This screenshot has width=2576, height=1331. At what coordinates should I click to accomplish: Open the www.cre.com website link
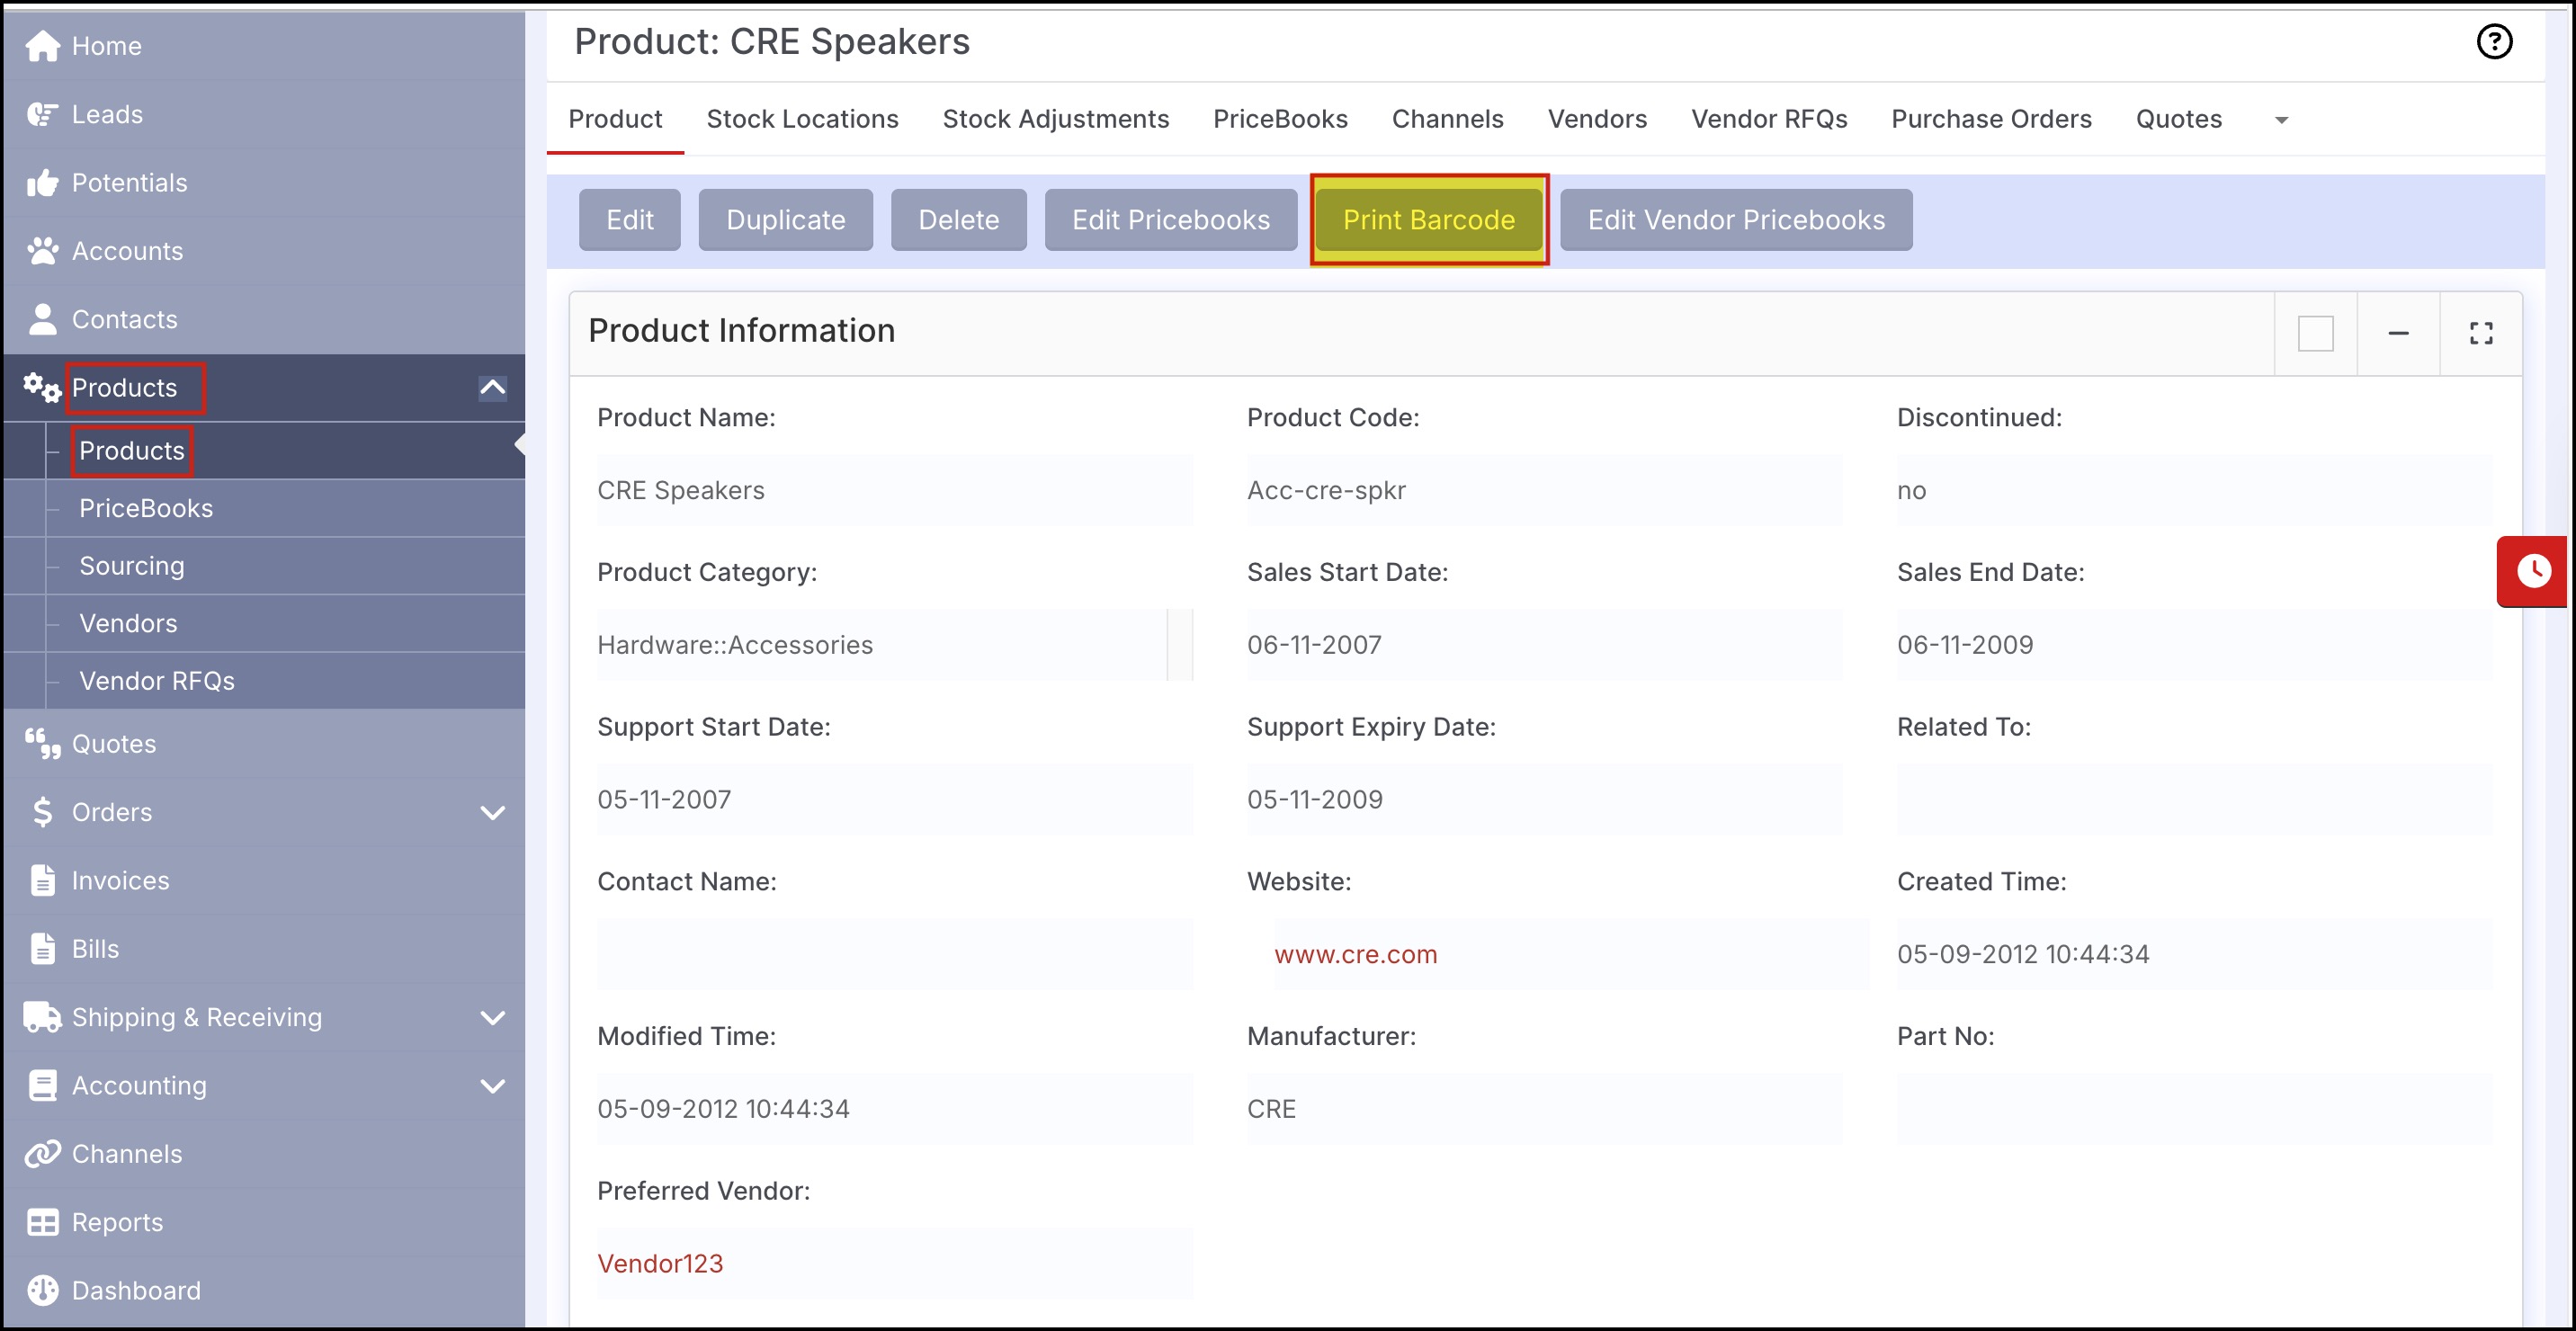pyautogui.click(x=1355, y=954)
